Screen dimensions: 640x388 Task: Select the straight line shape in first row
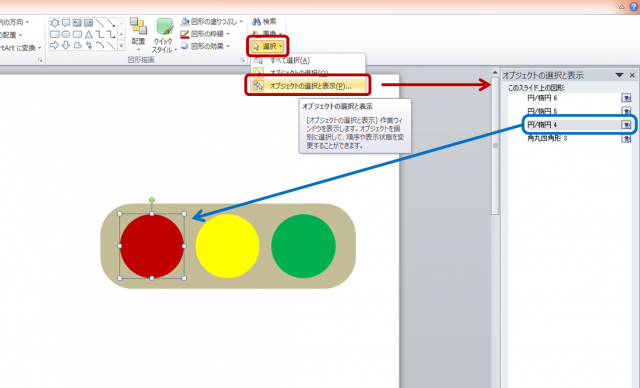coord(100,23)
